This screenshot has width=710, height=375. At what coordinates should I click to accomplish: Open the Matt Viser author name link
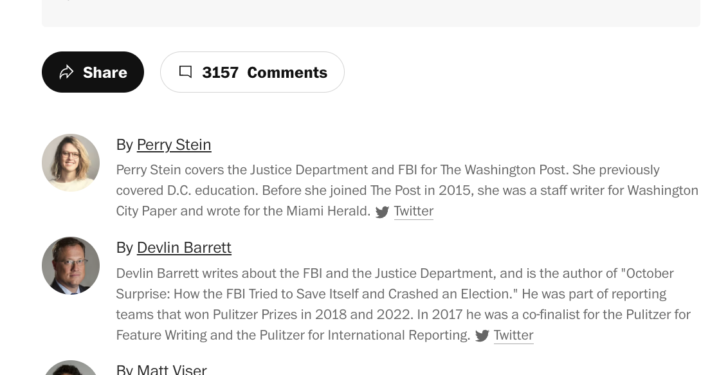[172, 369]
